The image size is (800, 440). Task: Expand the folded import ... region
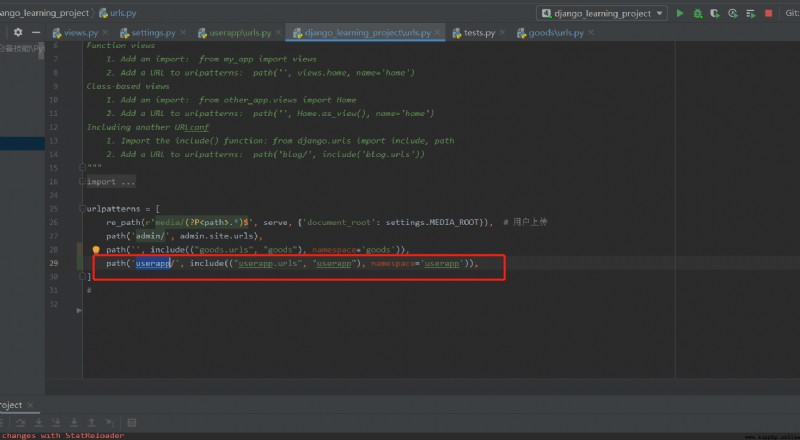pos(111,182)
